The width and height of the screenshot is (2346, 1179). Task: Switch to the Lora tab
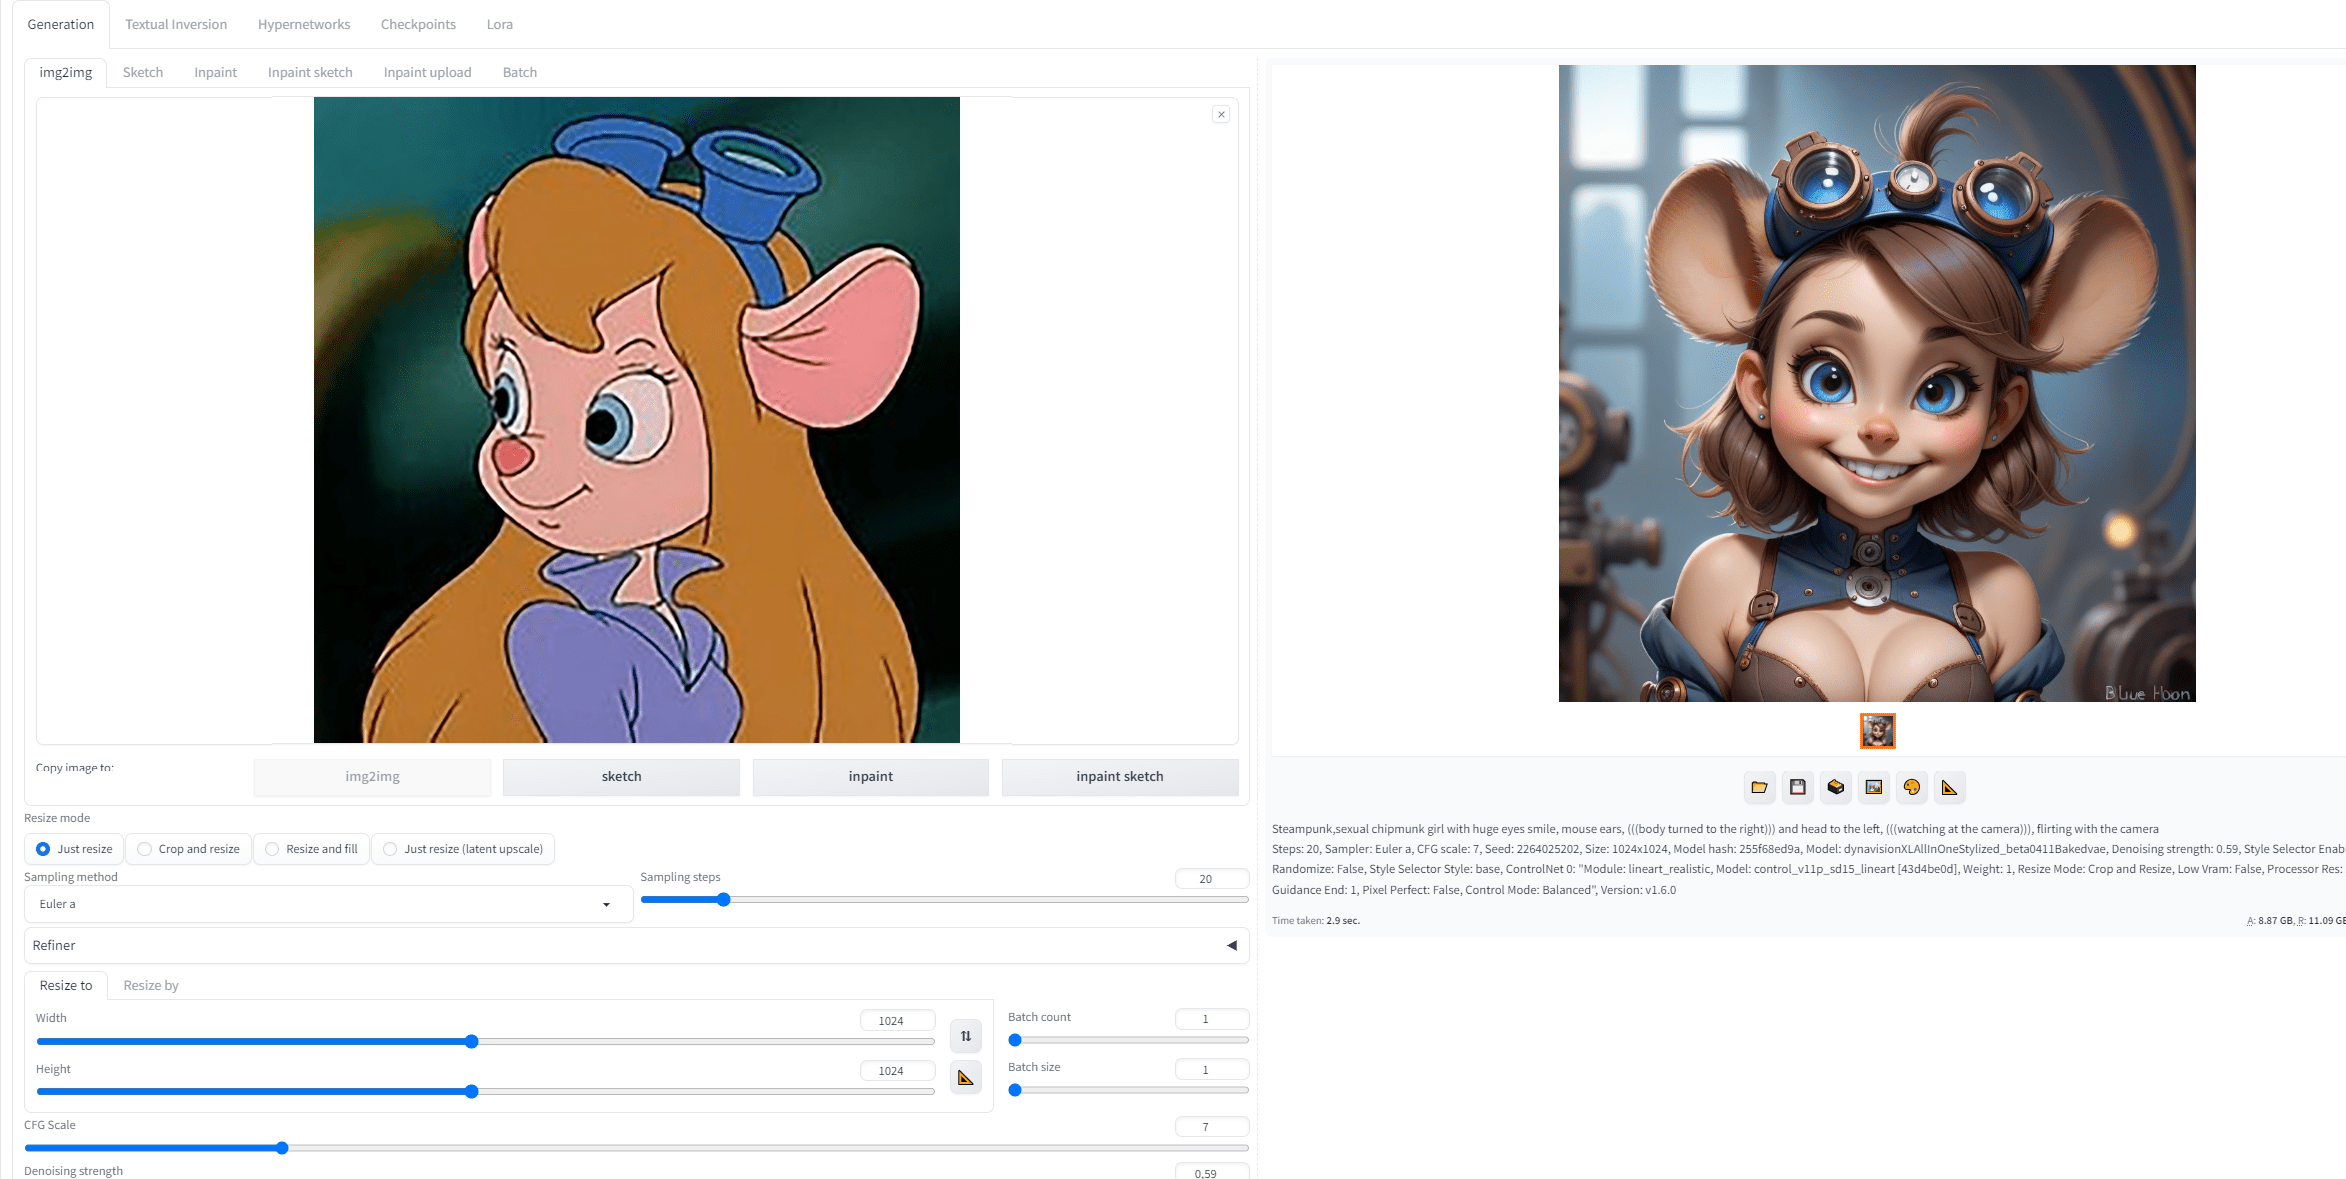tap(500, 24)
